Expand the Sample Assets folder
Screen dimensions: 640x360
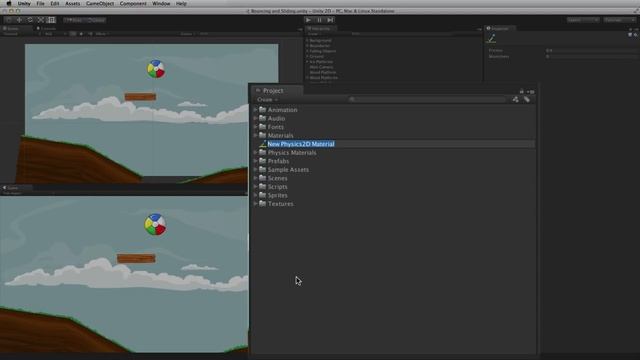[x=256, y=170]
